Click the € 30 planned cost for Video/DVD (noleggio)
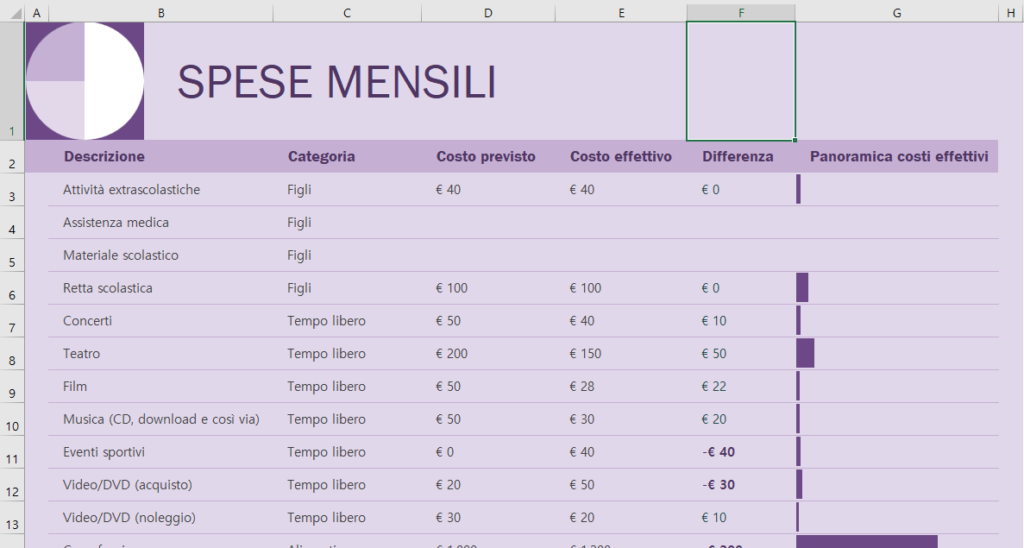 pos(448,517)
